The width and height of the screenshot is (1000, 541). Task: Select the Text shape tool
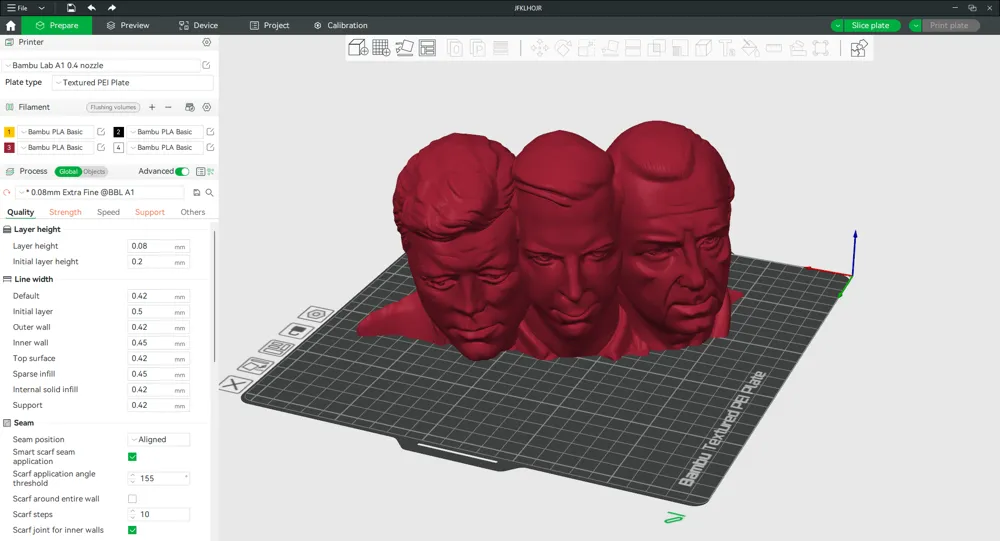[727, 48]
